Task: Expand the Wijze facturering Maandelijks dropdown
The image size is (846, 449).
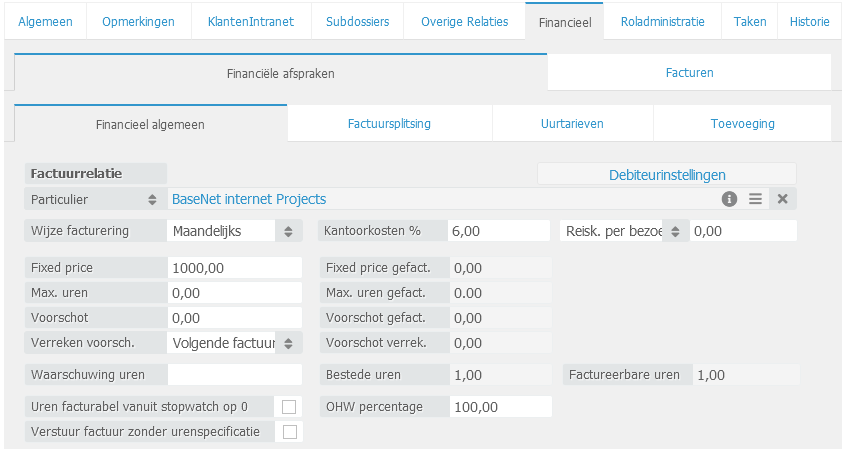Action: 287,231
